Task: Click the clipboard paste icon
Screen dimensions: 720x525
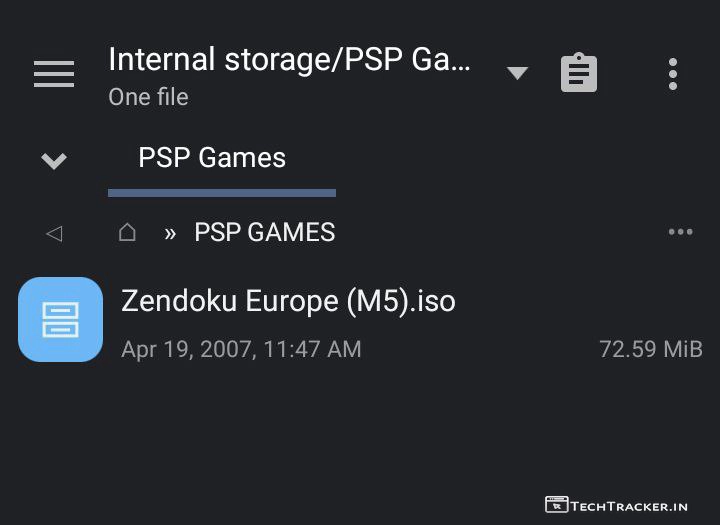Action: [x=579, y=74]
